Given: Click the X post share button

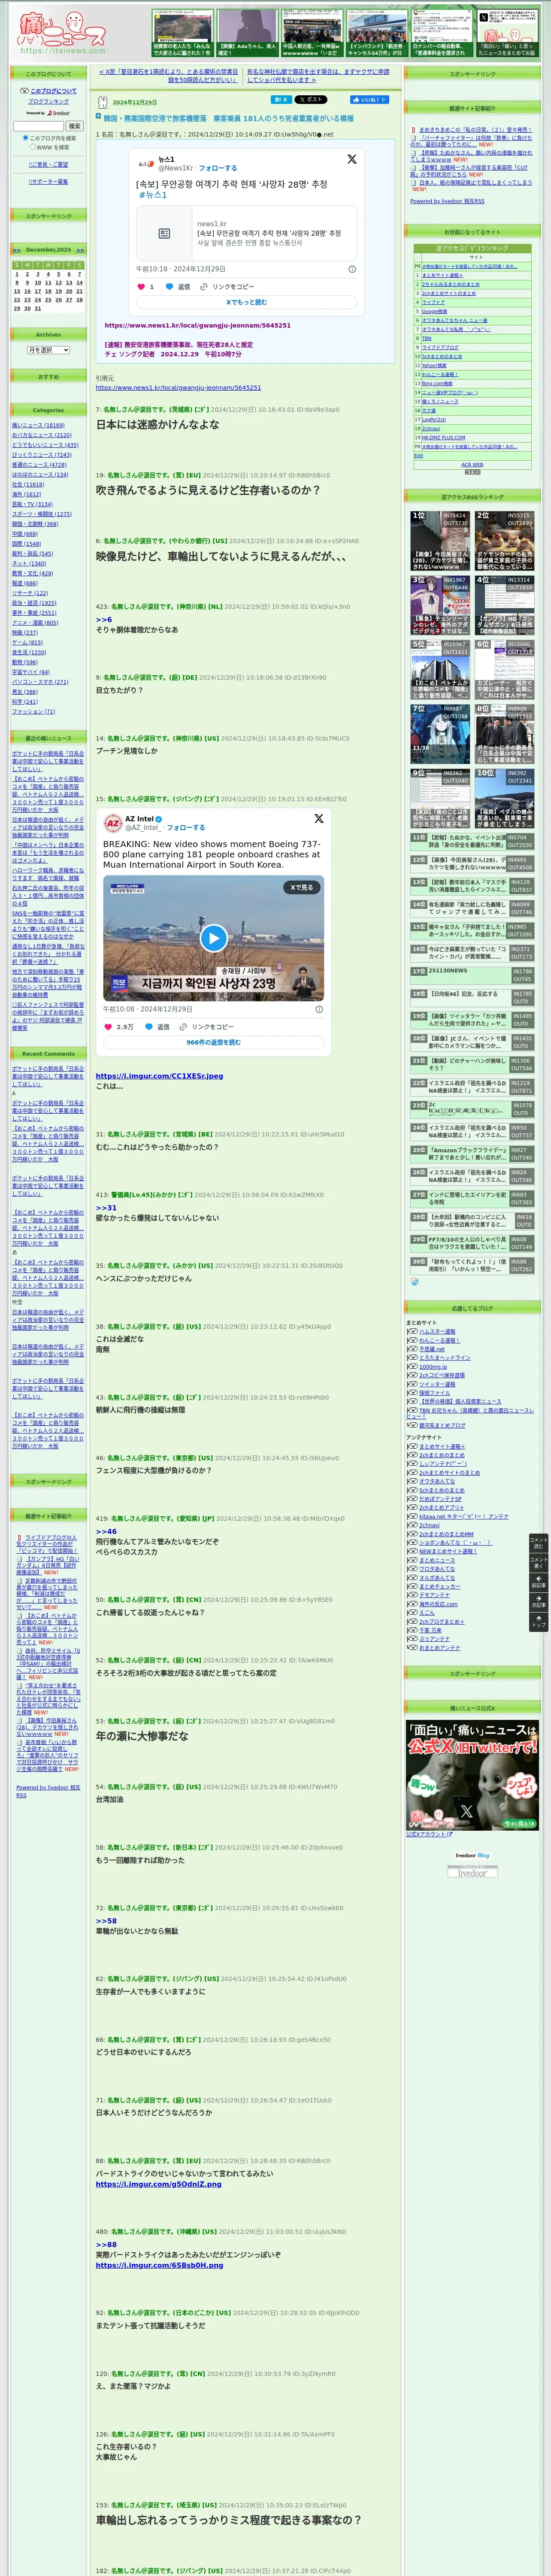Looking at the screenshot, I should [311, 100].
